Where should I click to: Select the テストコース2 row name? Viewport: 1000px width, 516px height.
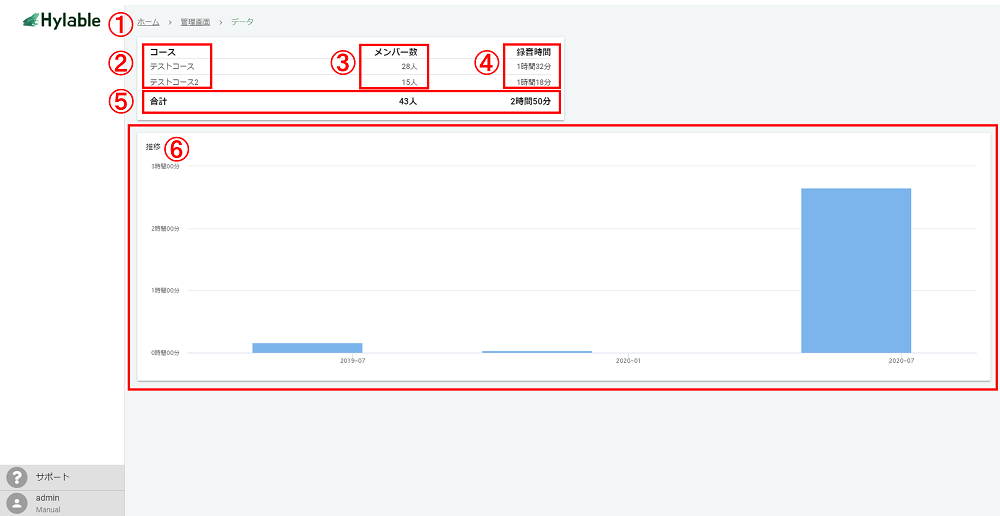coord(174,81)
